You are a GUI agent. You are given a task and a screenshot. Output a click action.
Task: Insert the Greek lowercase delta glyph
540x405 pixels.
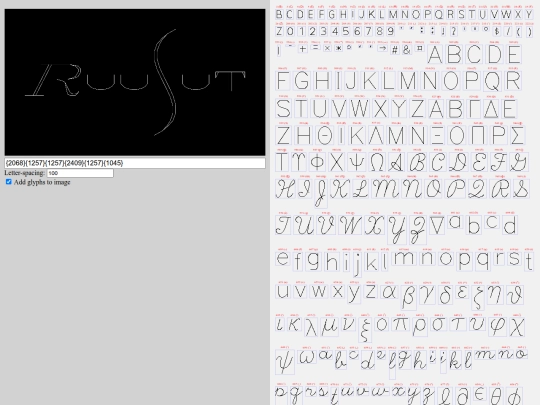point(445,295)
